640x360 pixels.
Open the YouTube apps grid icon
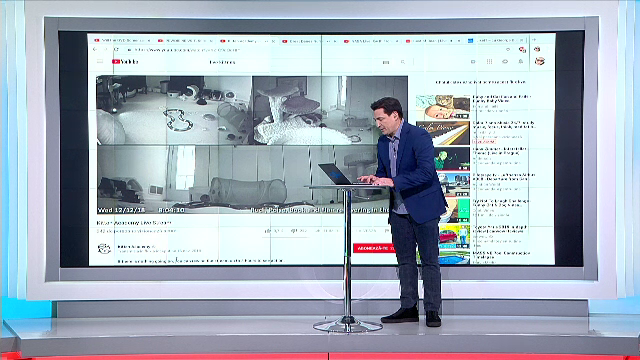pyautogui.click(x=489, y=62)
